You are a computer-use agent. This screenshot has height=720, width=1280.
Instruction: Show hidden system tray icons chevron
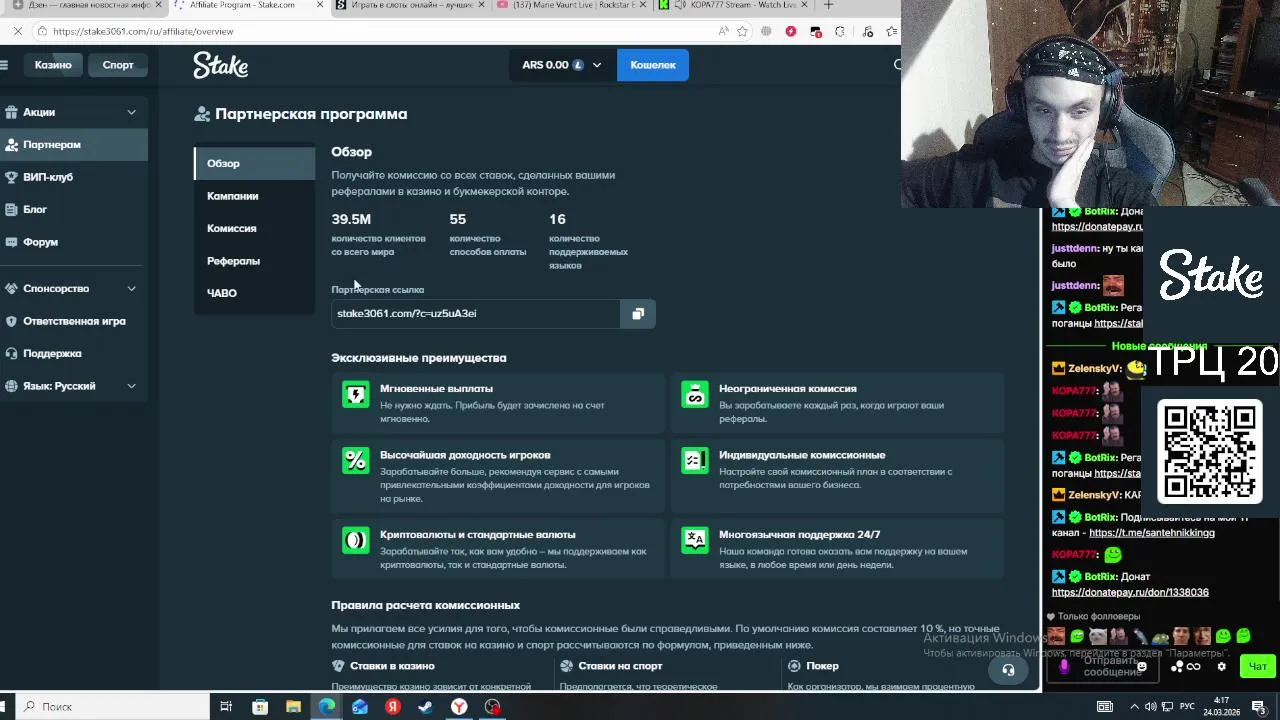pos(1136,706)
